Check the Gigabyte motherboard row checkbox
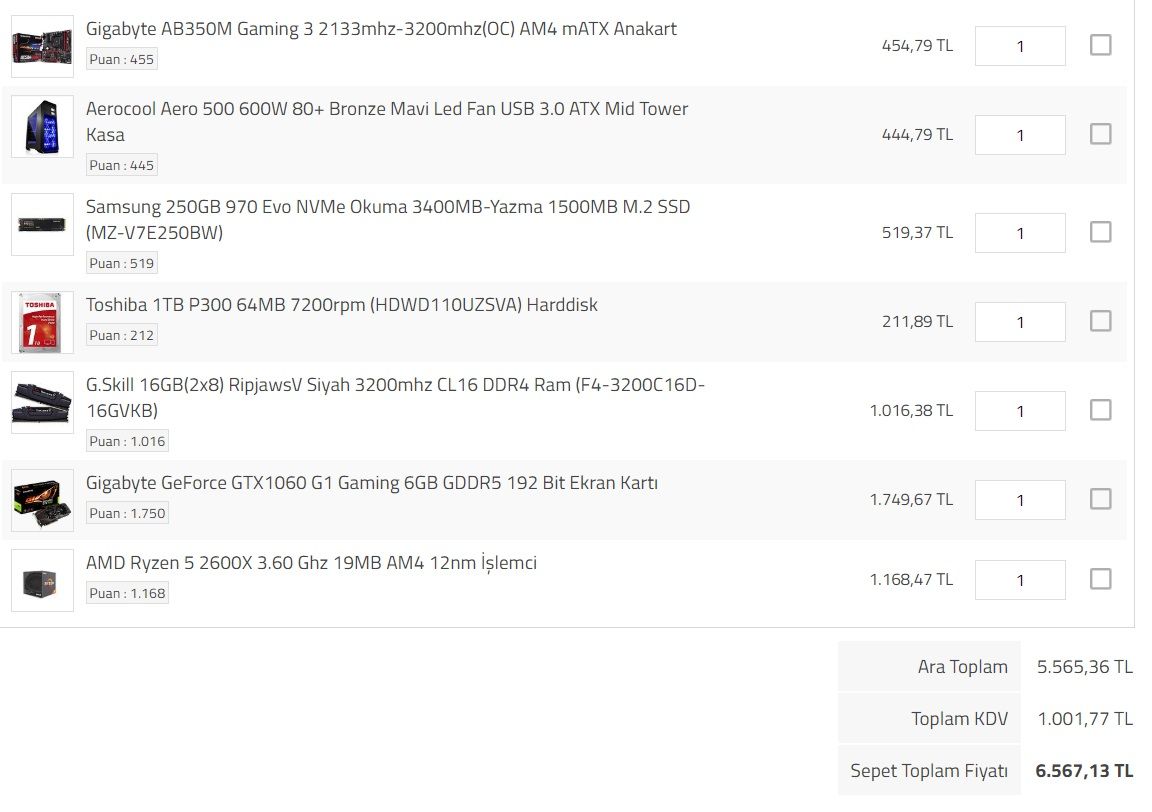Image resolution: width=1152 pixels, height=812 pixels. [x=1100, y=44]
